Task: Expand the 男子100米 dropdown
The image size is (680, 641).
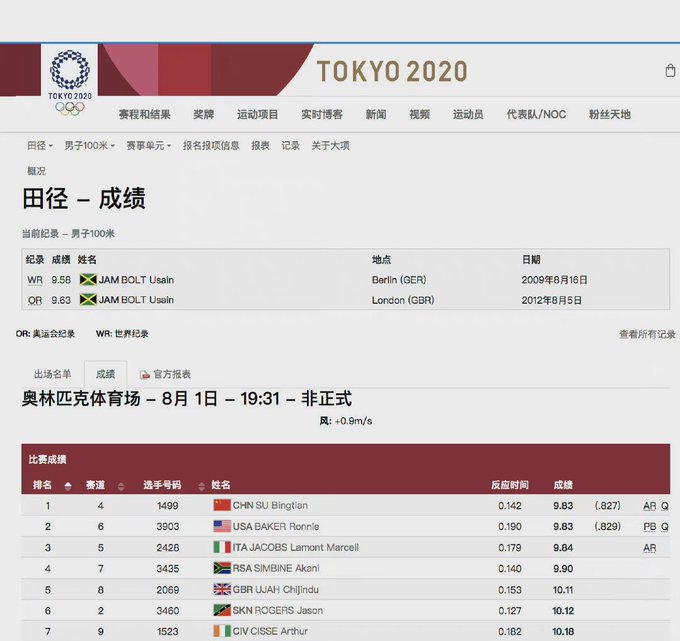Action: (90, 146)
